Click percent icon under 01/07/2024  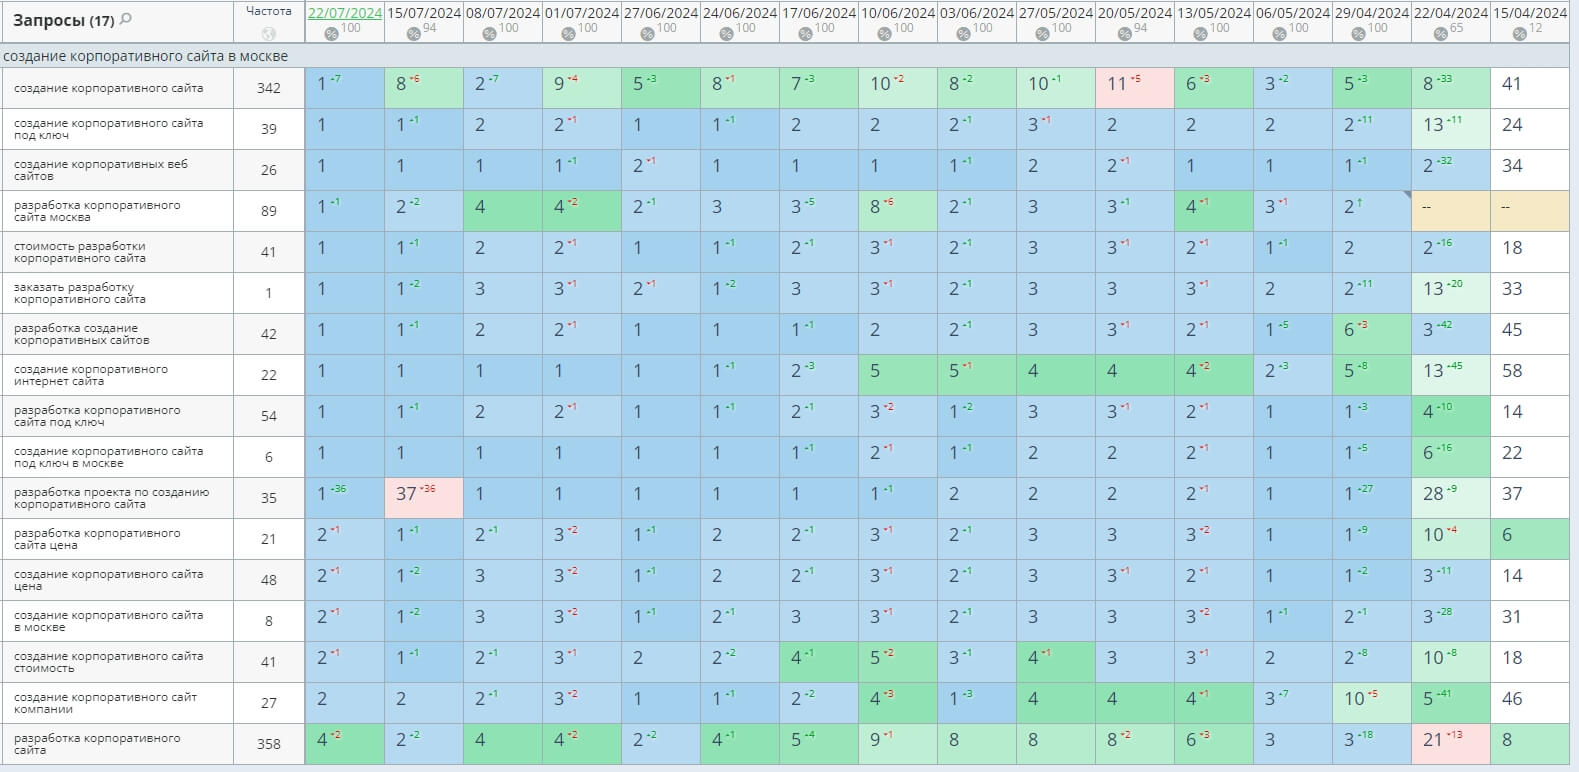568,33
